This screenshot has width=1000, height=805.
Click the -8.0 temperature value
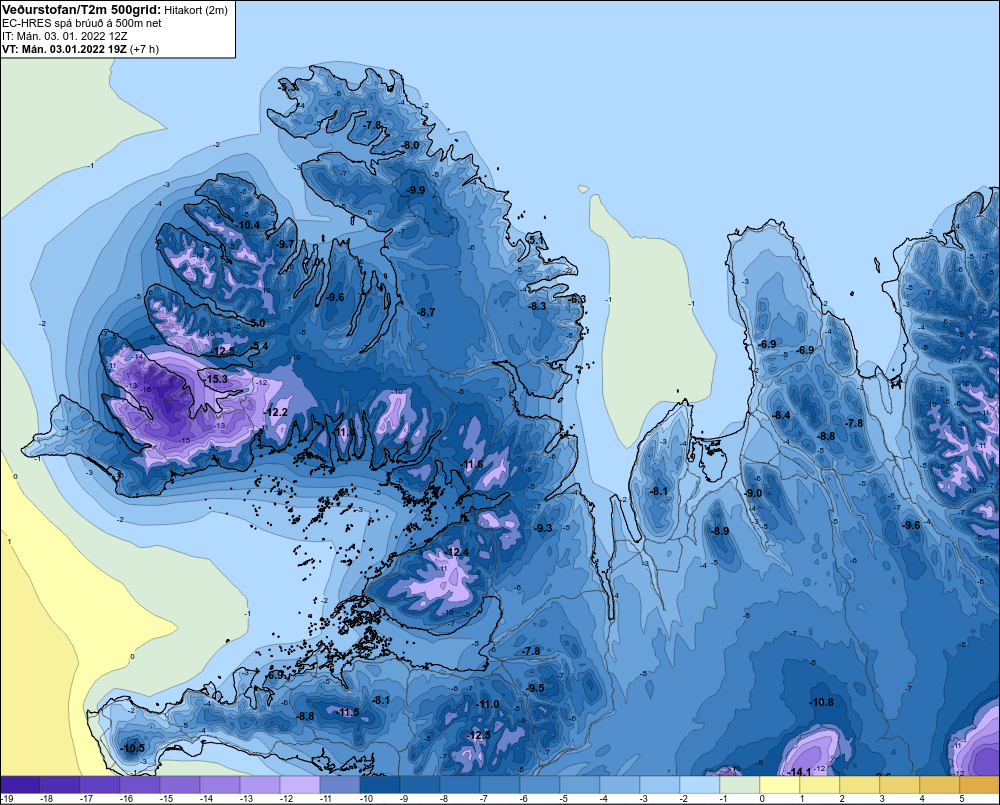[x=409, y=145]
